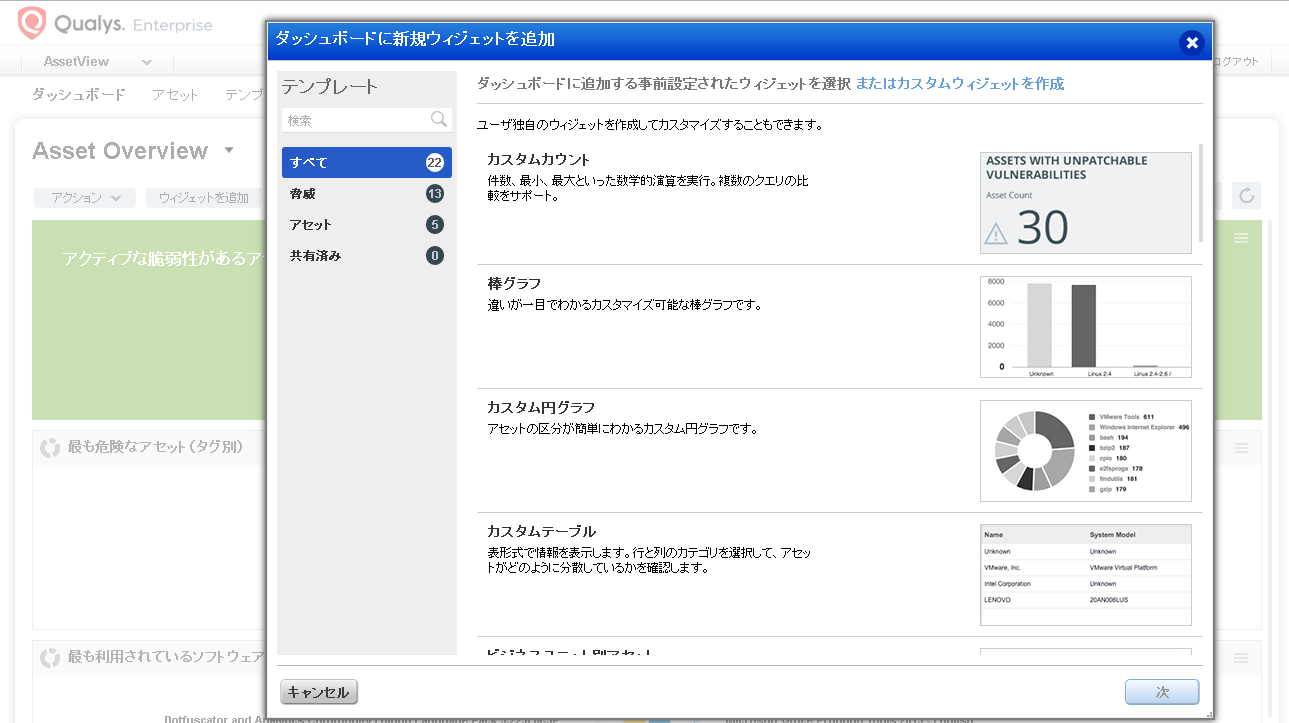Click the キャンセル button
This screenshot has width=1289, height=723.
click(x=319, y=692)
